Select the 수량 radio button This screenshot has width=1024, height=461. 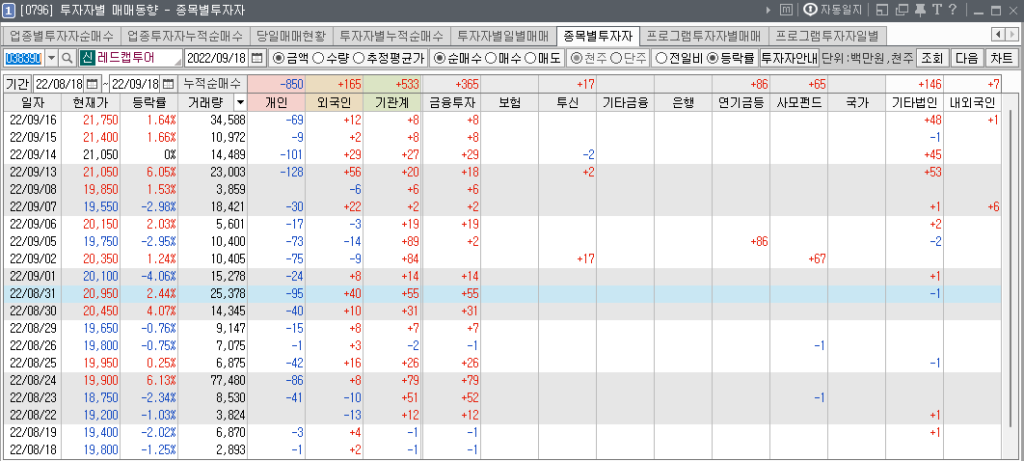(x=319, y=58)
